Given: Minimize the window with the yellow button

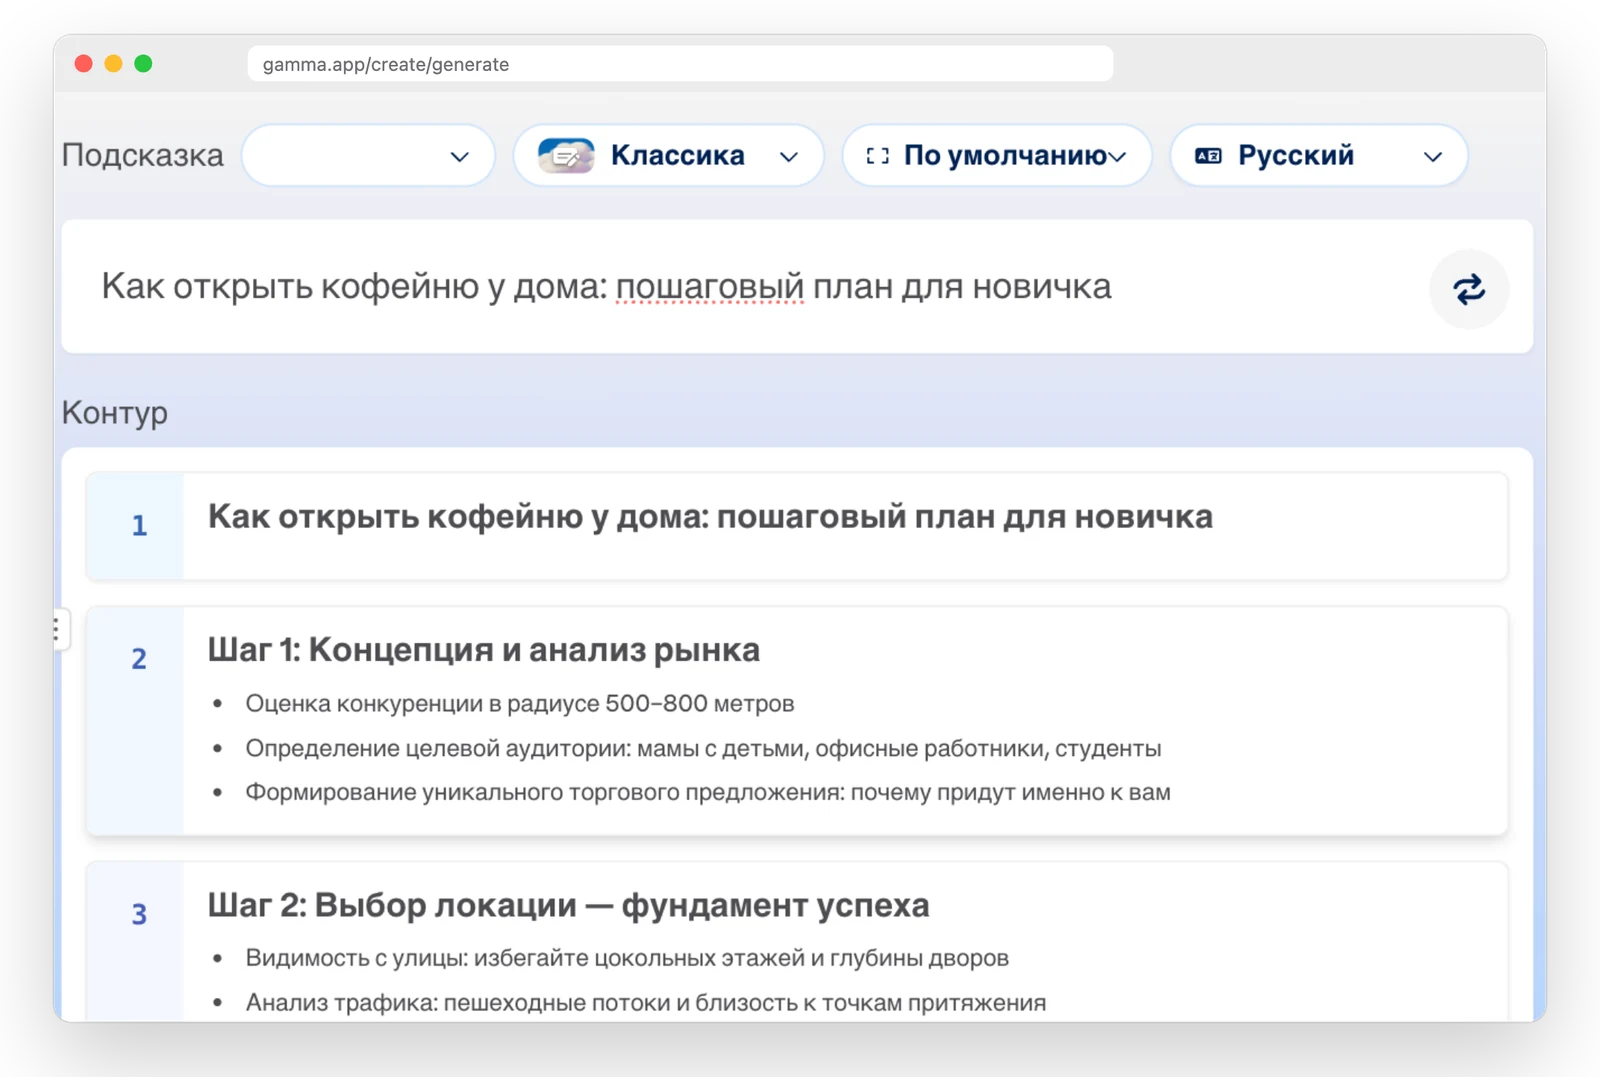Looking at the screenshot, I should coord(114,64).
